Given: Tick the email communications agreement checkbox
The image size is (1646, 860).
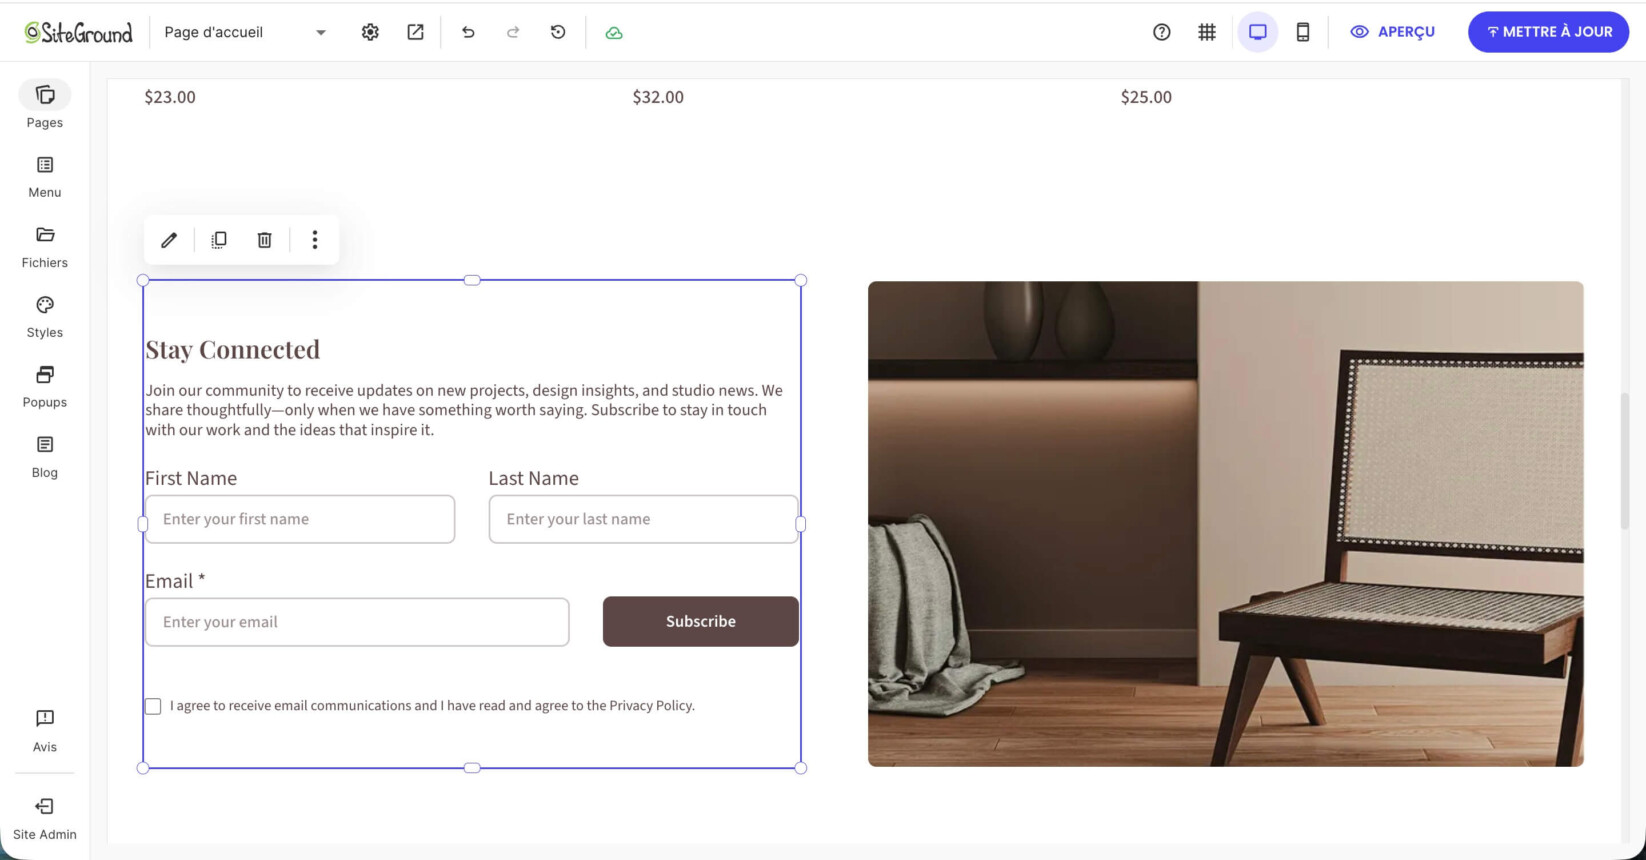Looking at the screenshot, I should coord(153,706).
